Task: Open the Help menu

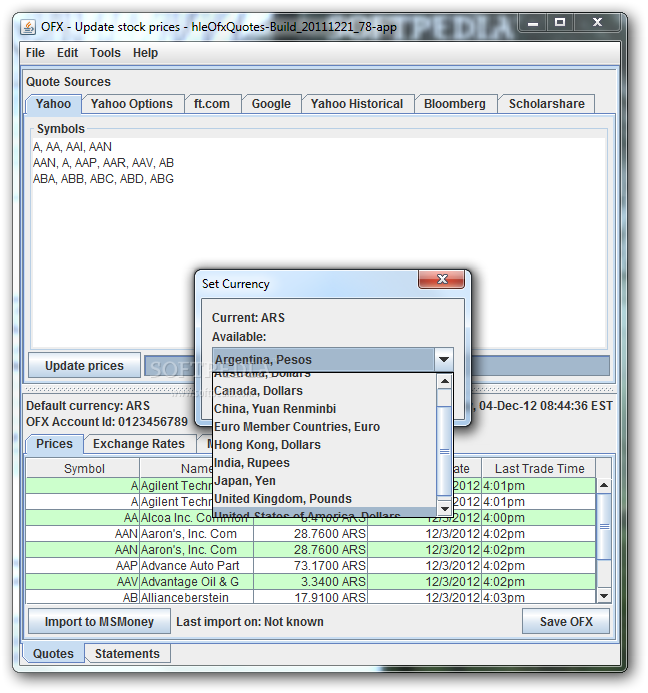Action: 145,53
